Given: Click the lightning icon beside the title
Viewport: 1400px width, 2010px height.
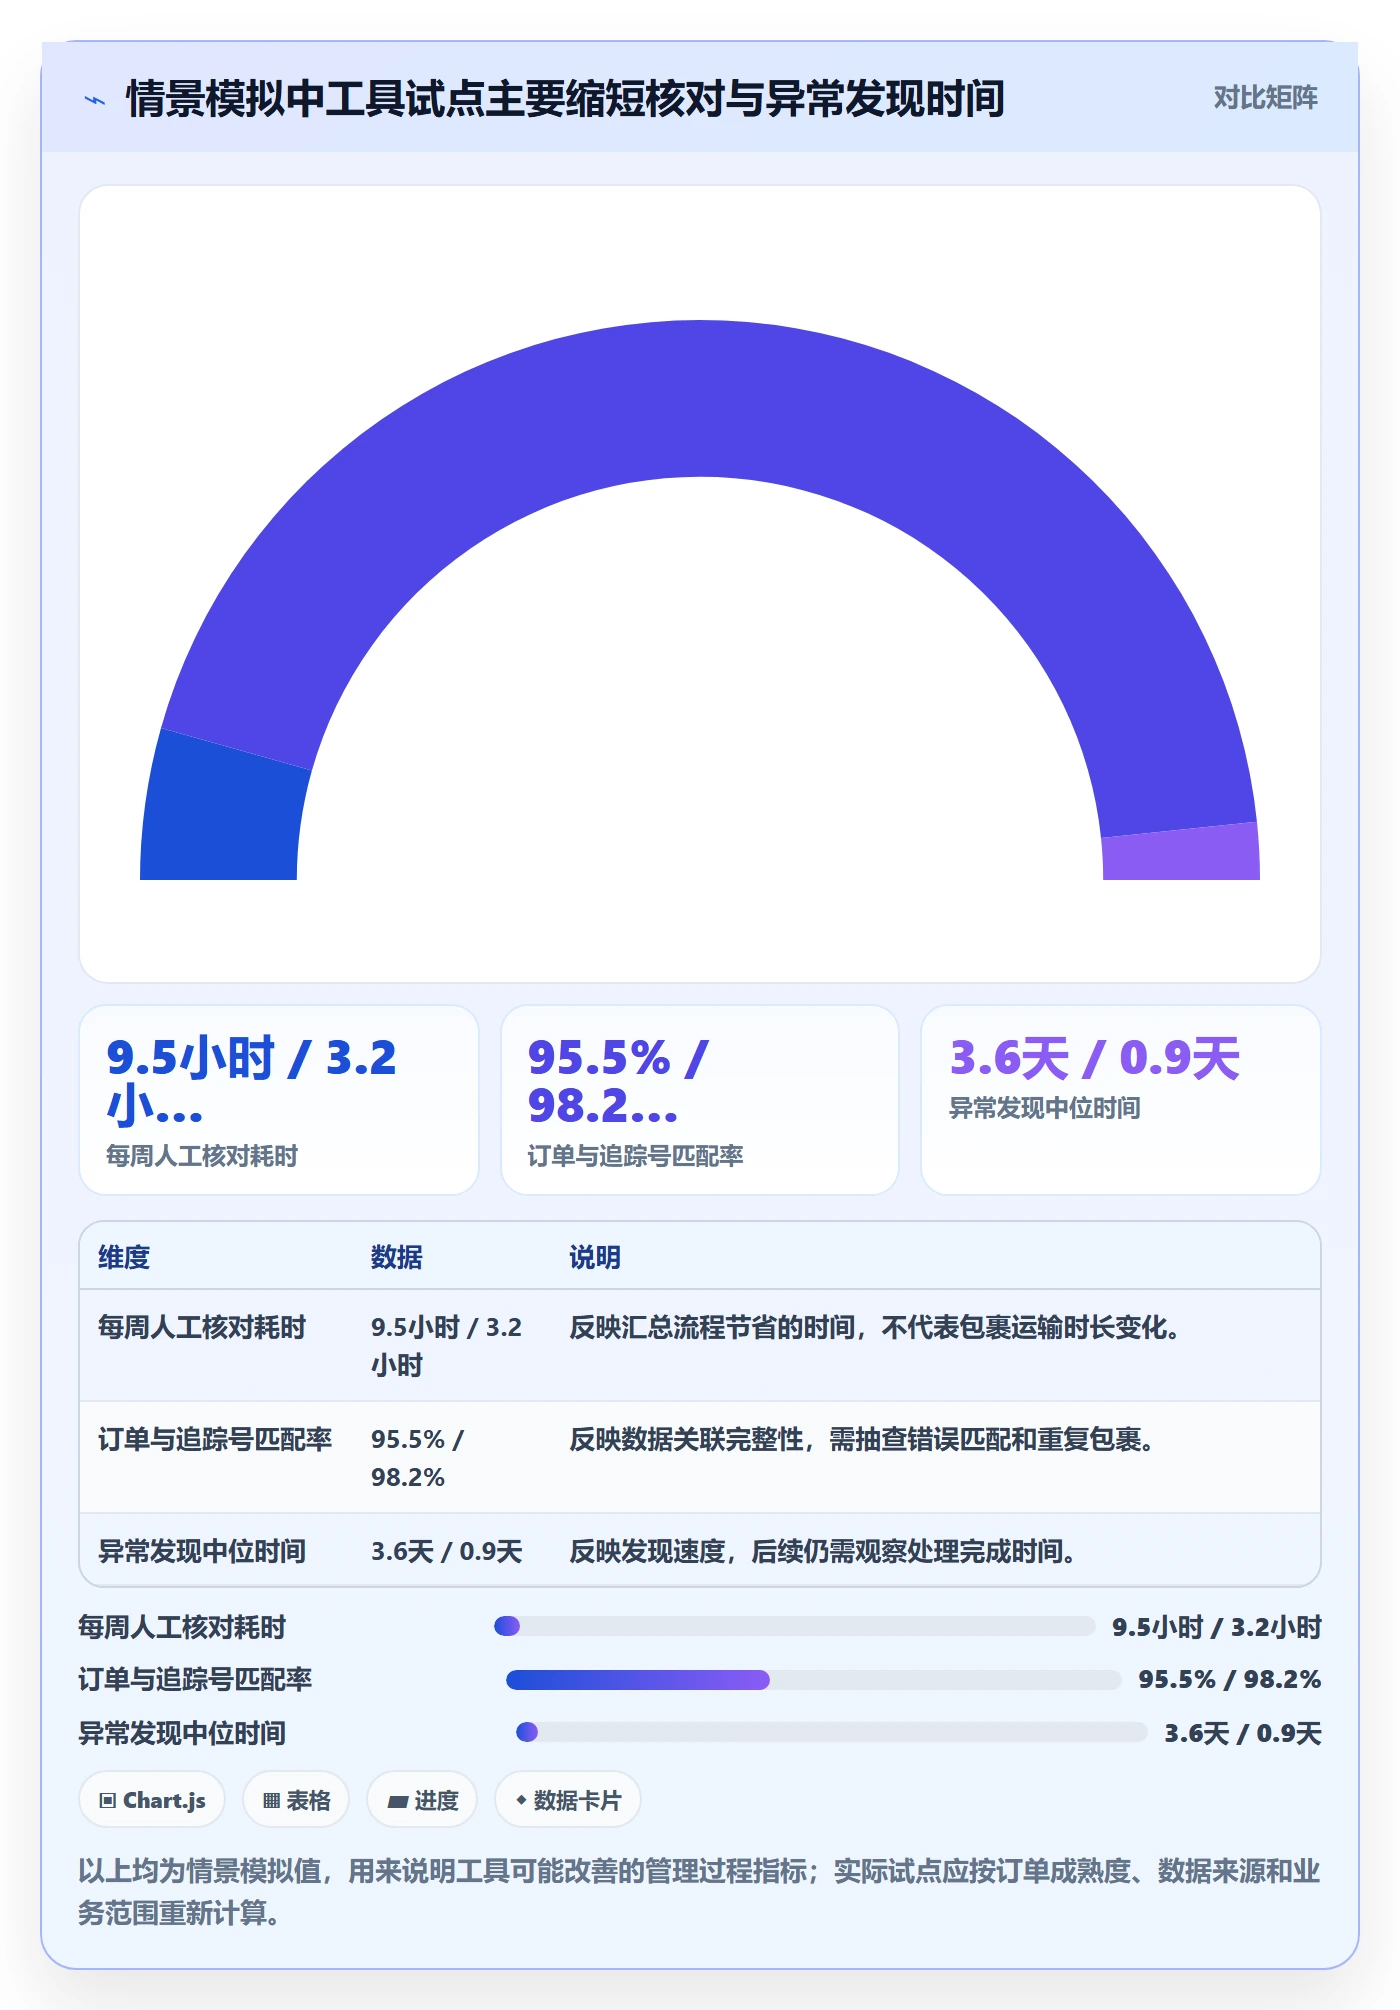Looking at the screenshot, I should (95, 99).
